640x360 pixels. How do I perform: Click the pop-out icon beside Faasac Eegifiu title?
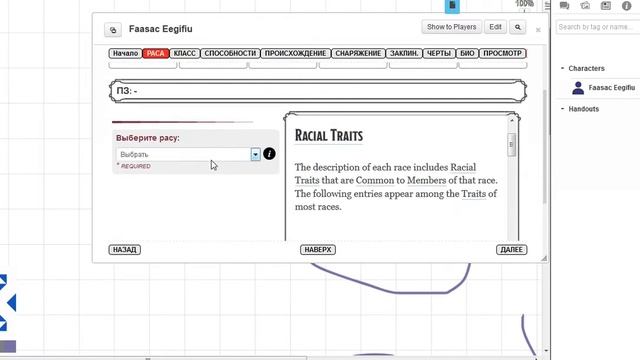click(113, 30)
